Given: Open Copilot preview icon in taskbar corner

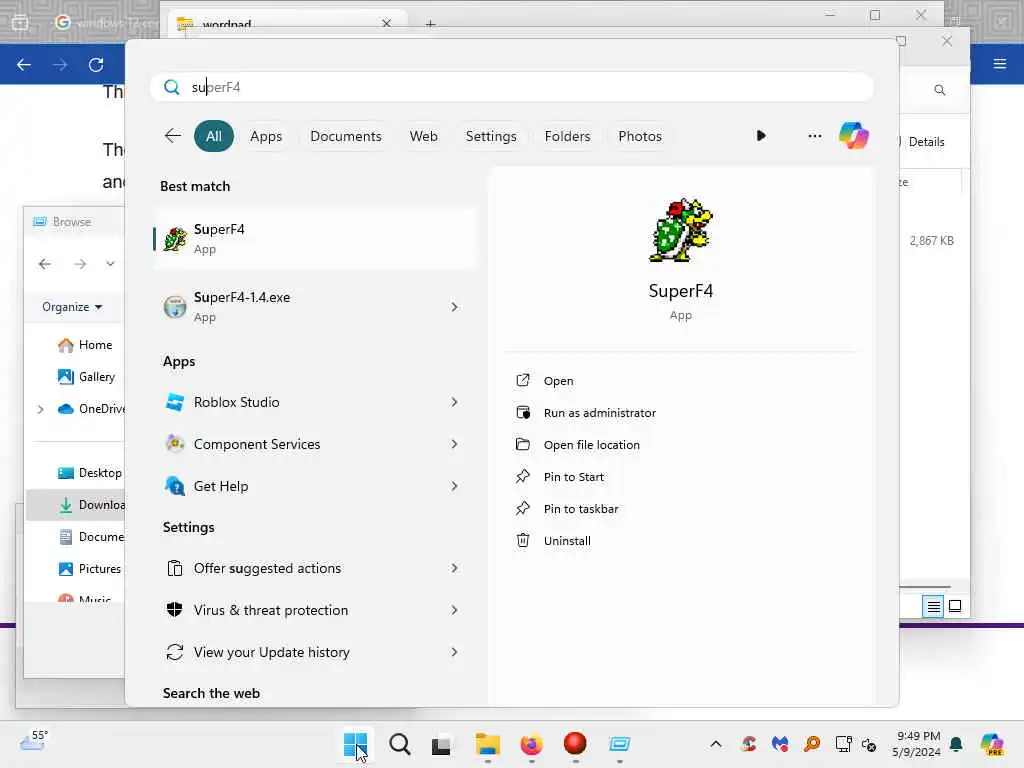Looking at the screenshot, I should 992,744.
